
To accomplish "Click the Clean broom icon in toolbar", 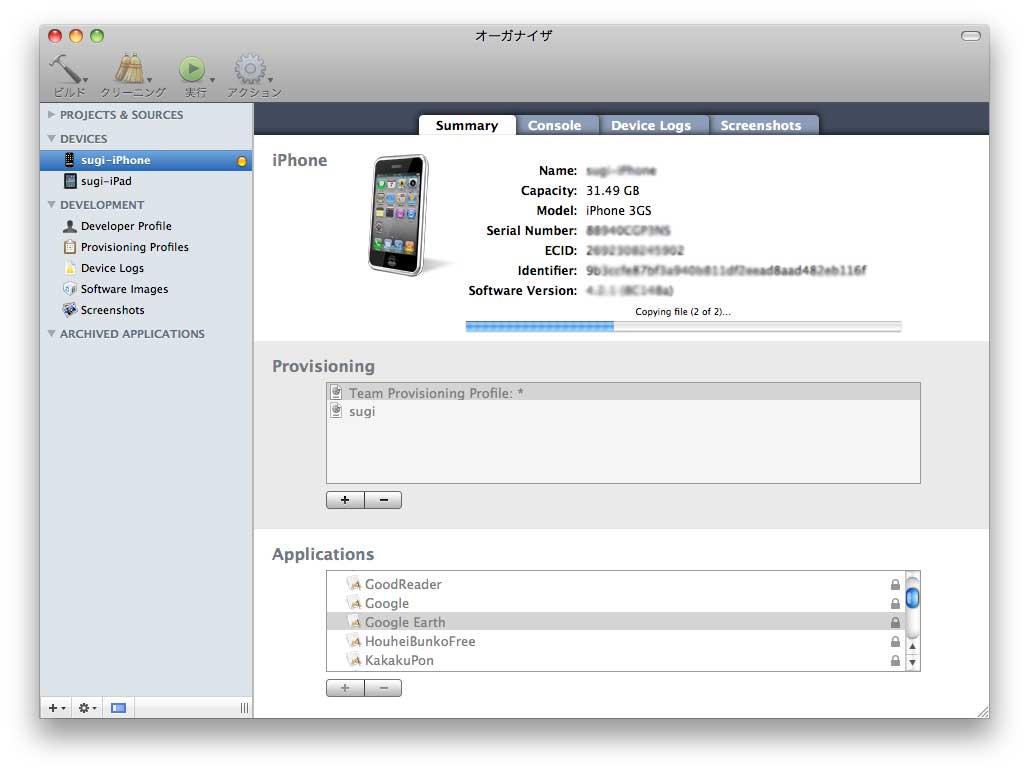I will tap(129, 69).
